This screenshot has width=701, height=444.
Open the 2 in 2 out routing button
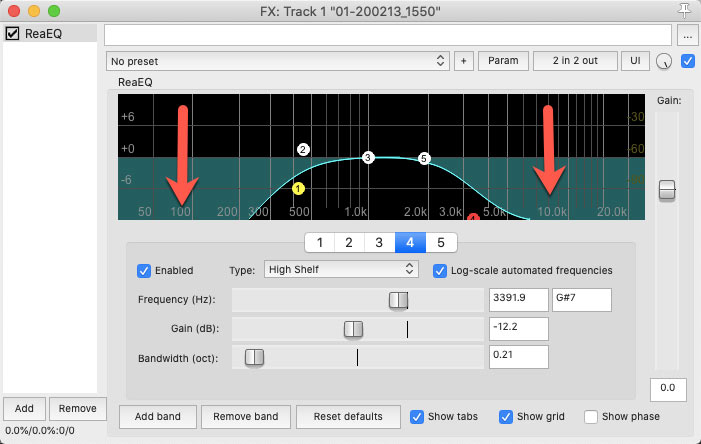(x=574, y=61)
